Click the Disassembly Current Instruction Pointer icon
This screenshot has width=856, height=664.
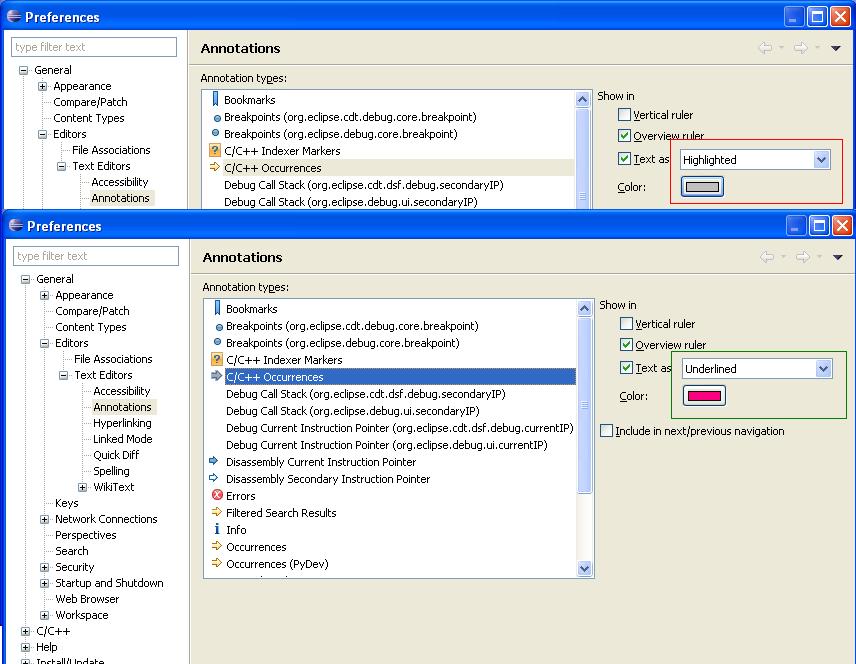214,461
